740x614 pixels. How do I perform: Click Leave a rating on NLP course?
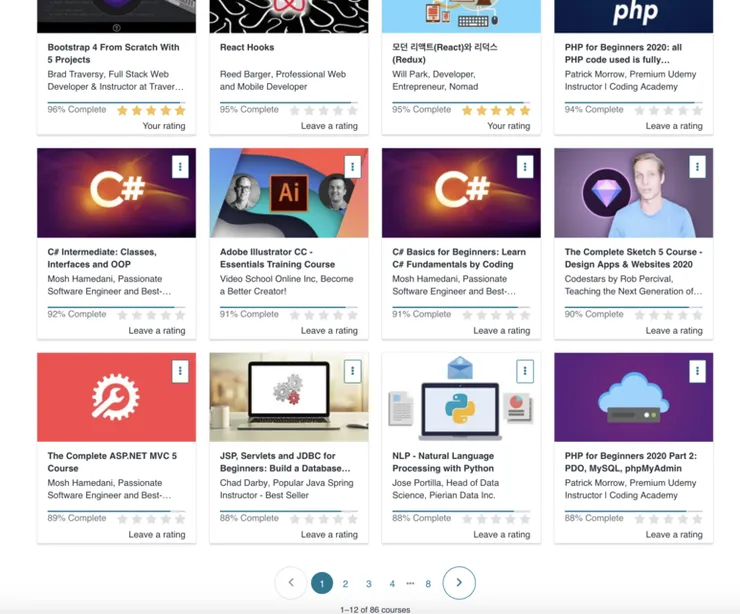click(x=502, y=535)
